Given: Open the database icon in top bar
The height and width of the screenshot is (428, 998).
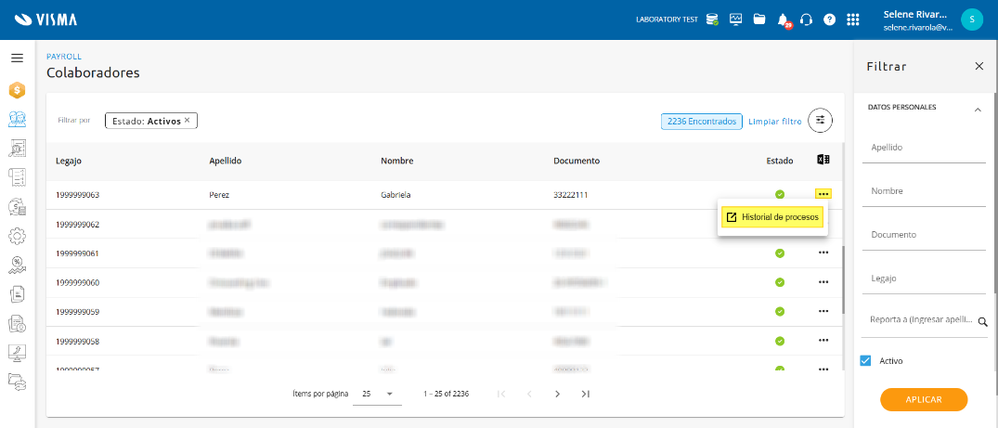Looking at the screenshot, I should pos(712,19).
